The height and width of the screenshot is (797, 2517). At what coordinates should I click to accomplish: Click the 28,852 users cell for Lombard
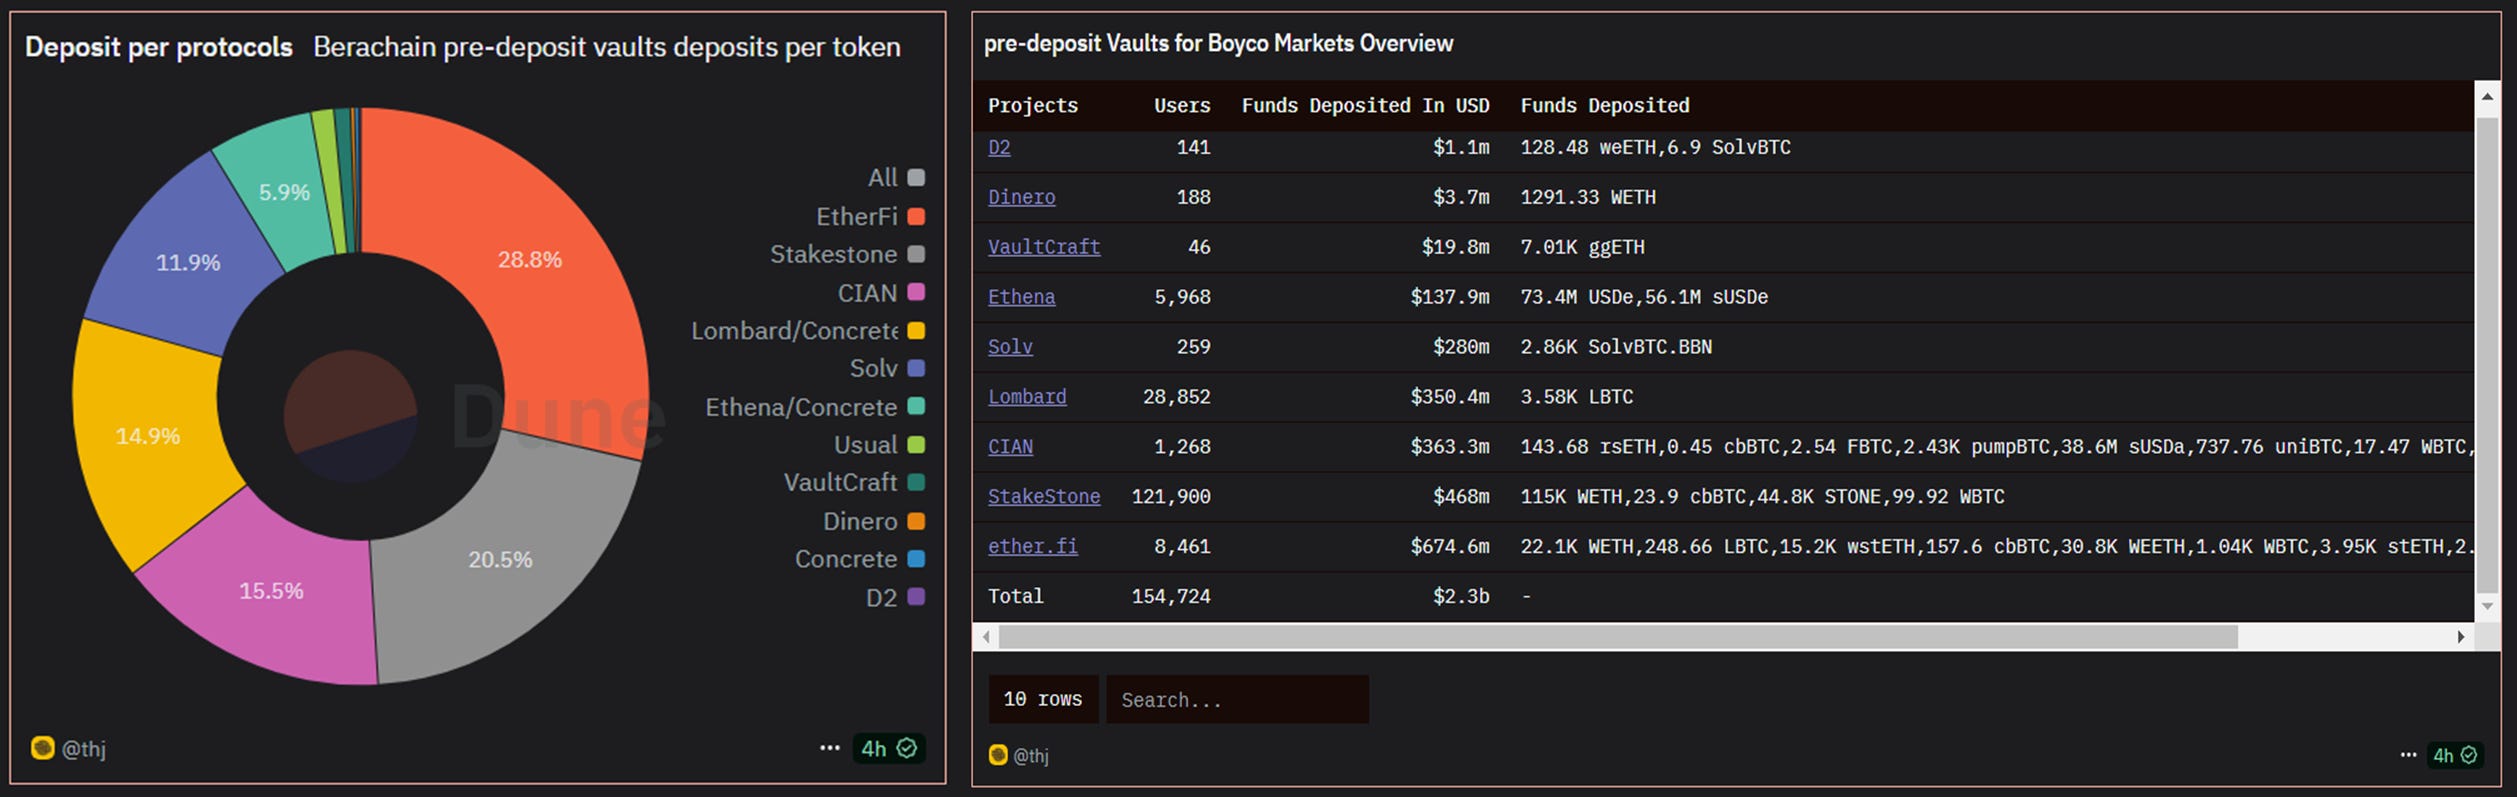point(1176,397)
